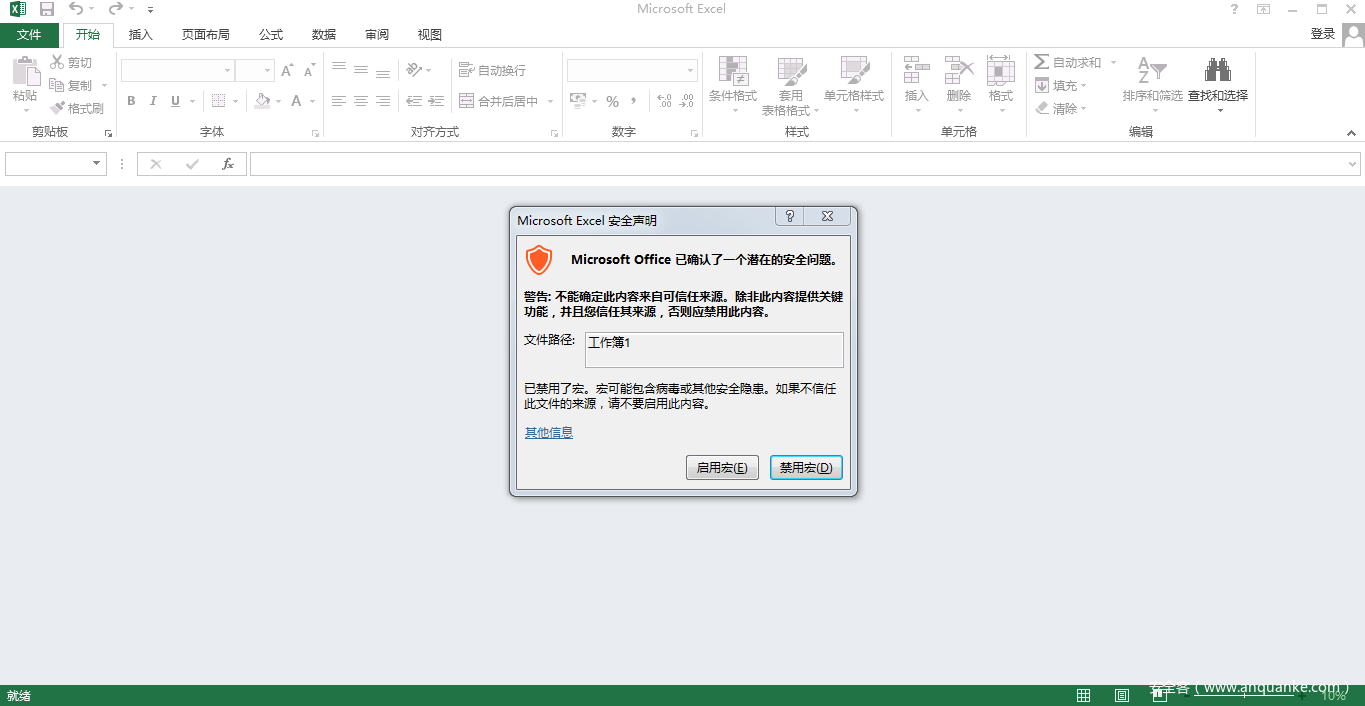Open the 文件 (File) tab

click(x=29, y=35)
